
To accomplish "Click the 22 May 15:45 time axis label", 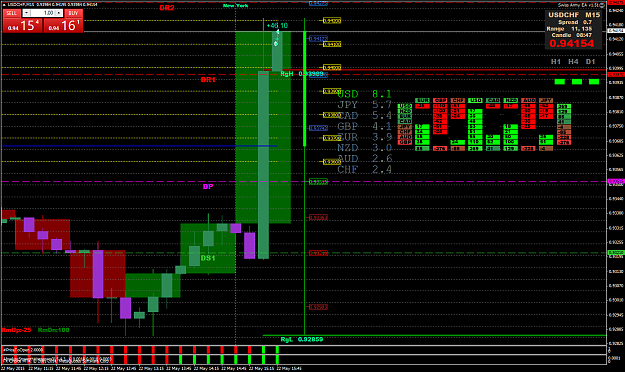I will point(289,368).
